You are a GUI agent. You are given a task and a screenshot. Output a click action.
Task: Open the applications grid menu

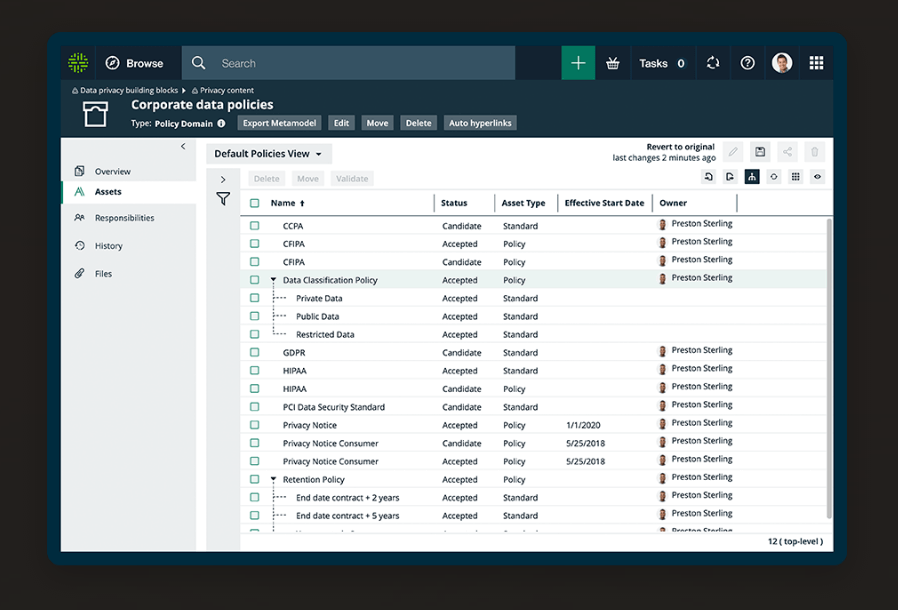[816, 62]
